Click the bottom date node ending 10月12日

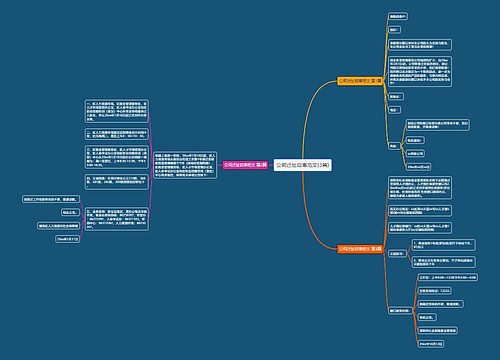431,344
